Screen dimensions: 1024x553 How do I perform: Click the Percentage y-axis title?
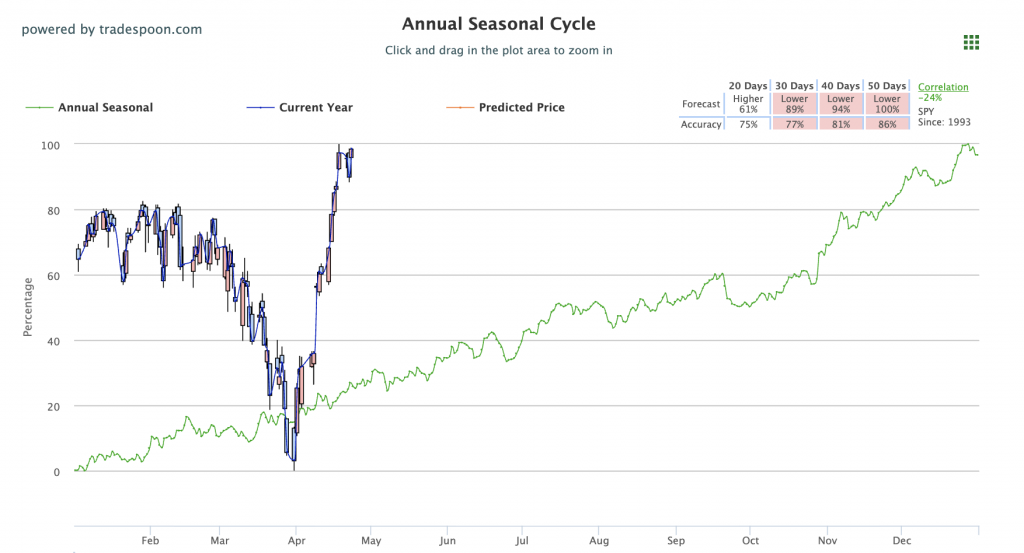[29, 308]
